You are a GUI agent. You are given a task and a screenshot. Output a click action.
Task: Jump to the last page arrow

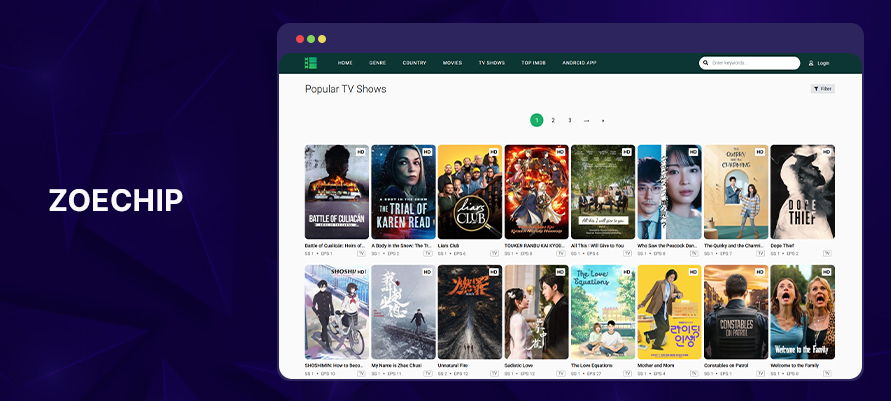(x=603, y=120)
